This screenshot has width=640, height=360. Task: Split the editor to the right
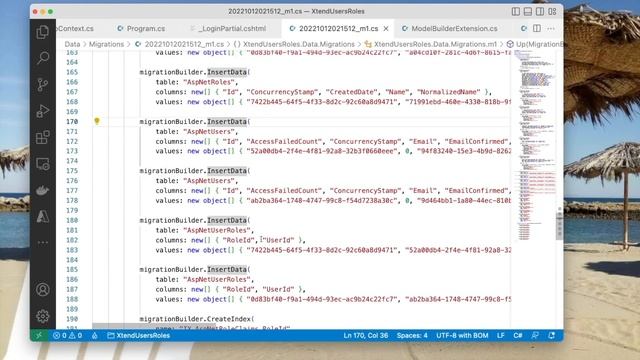click(537, 29)
